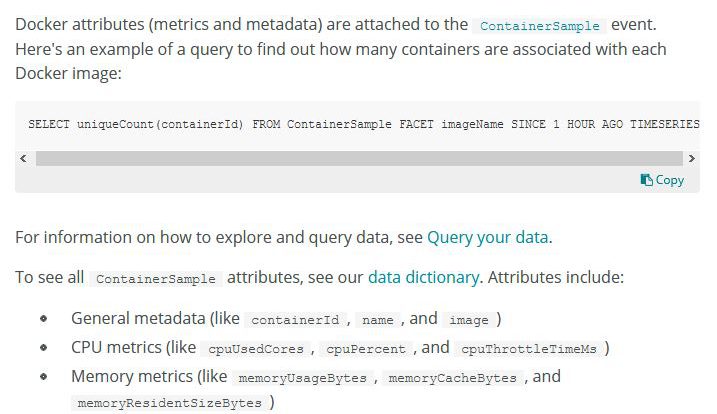Click the name inline code tag

378,320
